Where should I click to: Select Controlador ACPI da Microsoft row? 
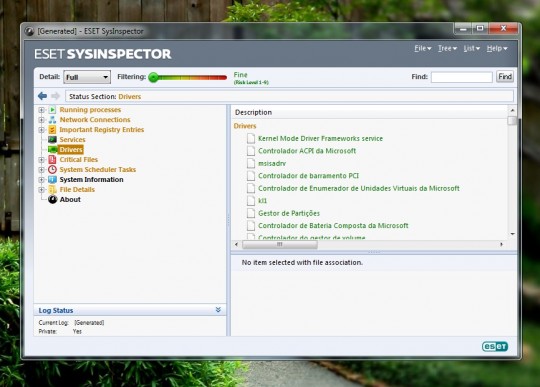[307, 151]
